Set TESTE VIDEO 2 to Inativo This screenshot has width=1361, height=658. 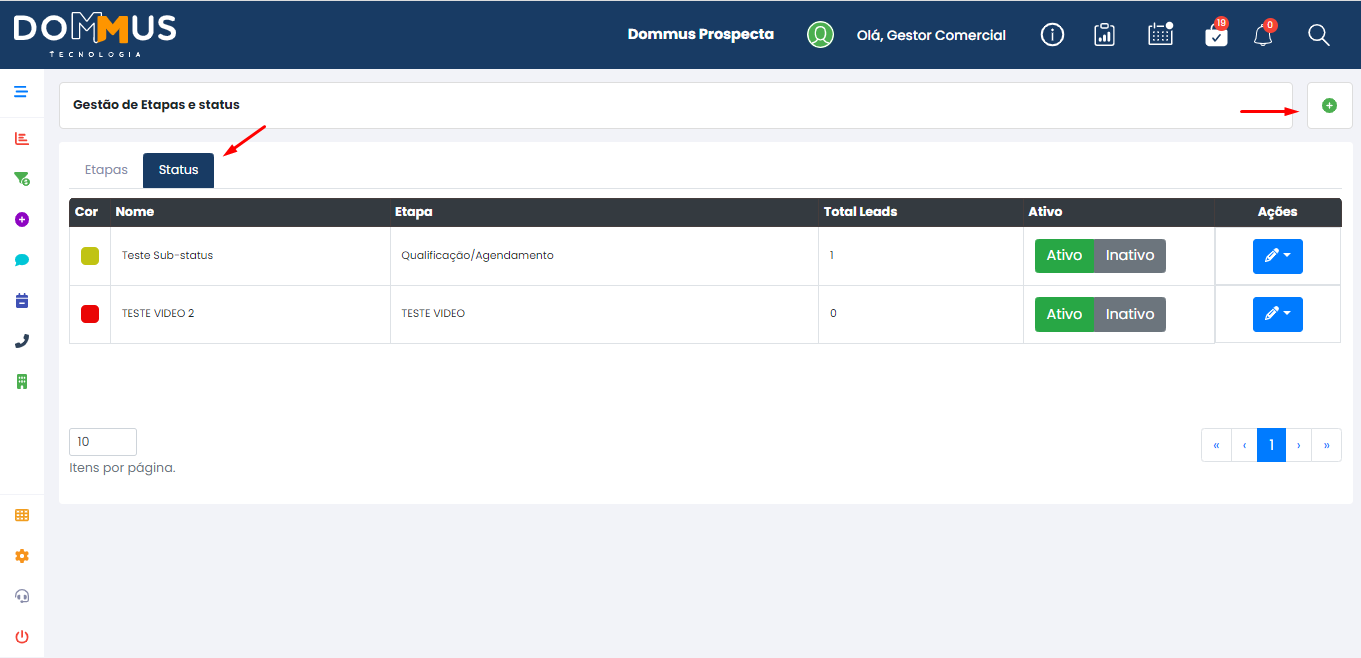coord(1130,314)
